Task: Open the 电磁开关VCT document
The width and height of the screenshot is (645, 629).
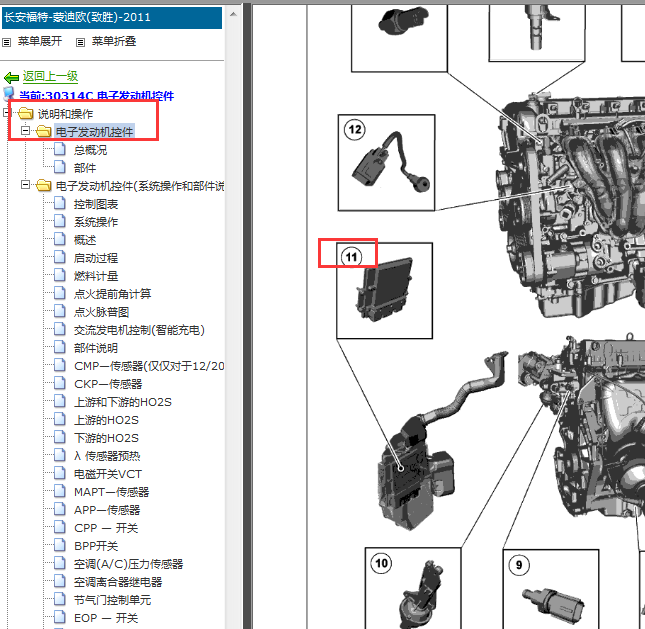Action: 108,474
